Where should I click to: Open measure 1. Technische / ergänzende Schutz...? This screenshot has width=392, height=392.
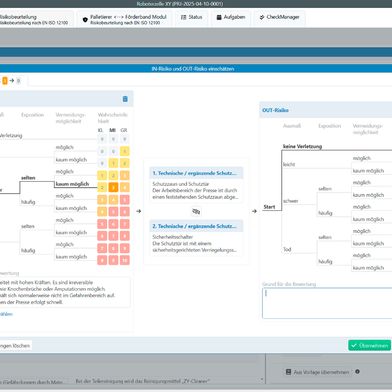[196, 173]
